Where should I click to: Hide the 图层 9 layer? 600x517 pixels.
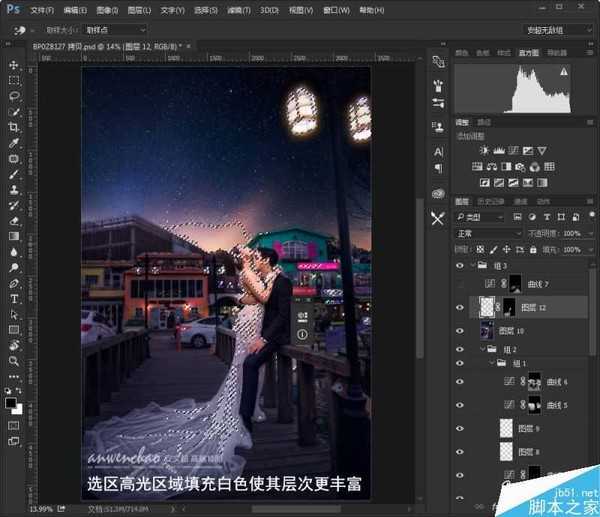460,428
